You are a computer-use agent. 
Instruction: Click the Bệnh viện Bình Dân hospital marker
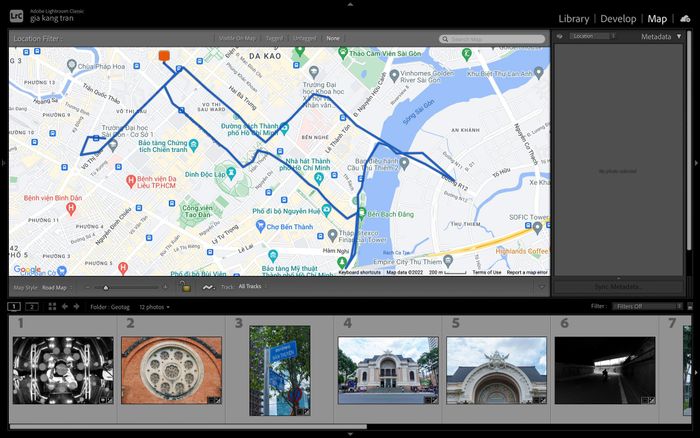tap(71, 209)
